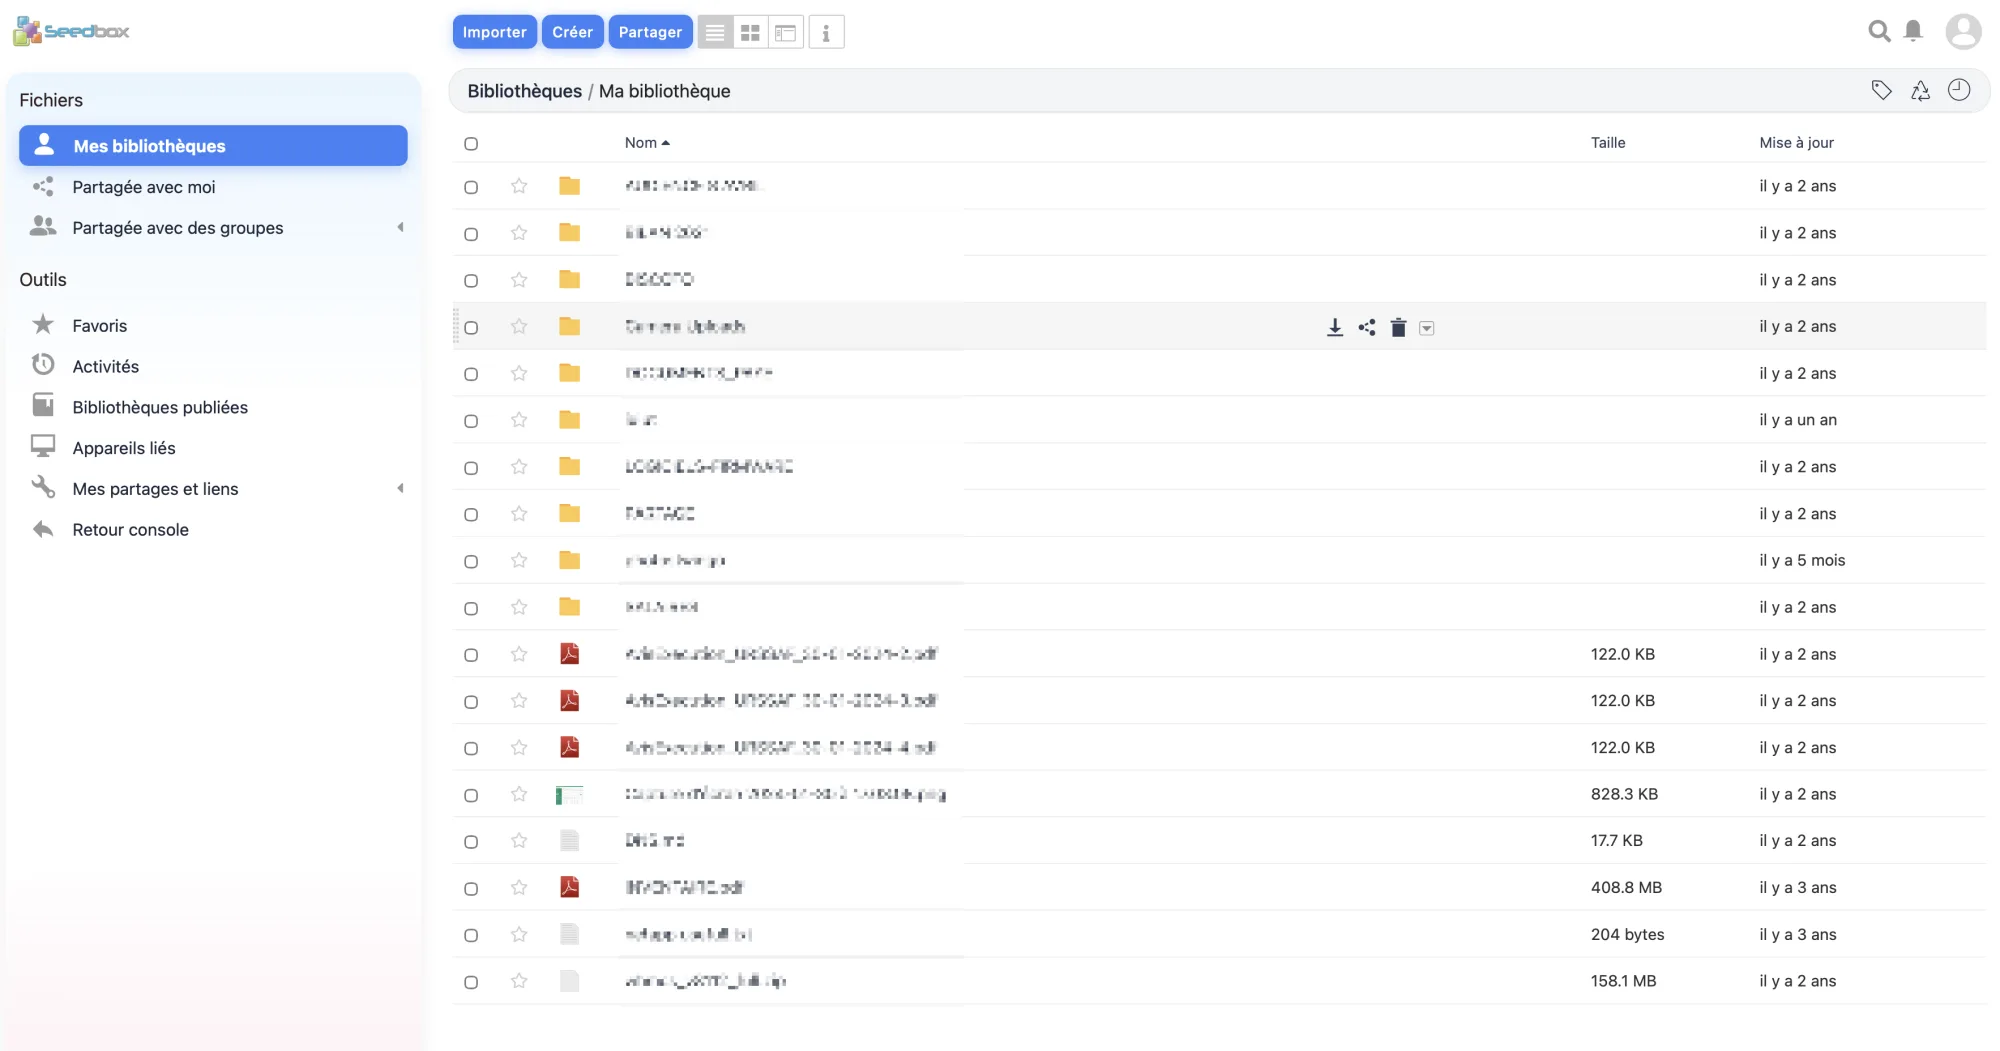Star the 828.3 KB image file
Screen dimensions: 2000x1051
click(x=519, y=794)
